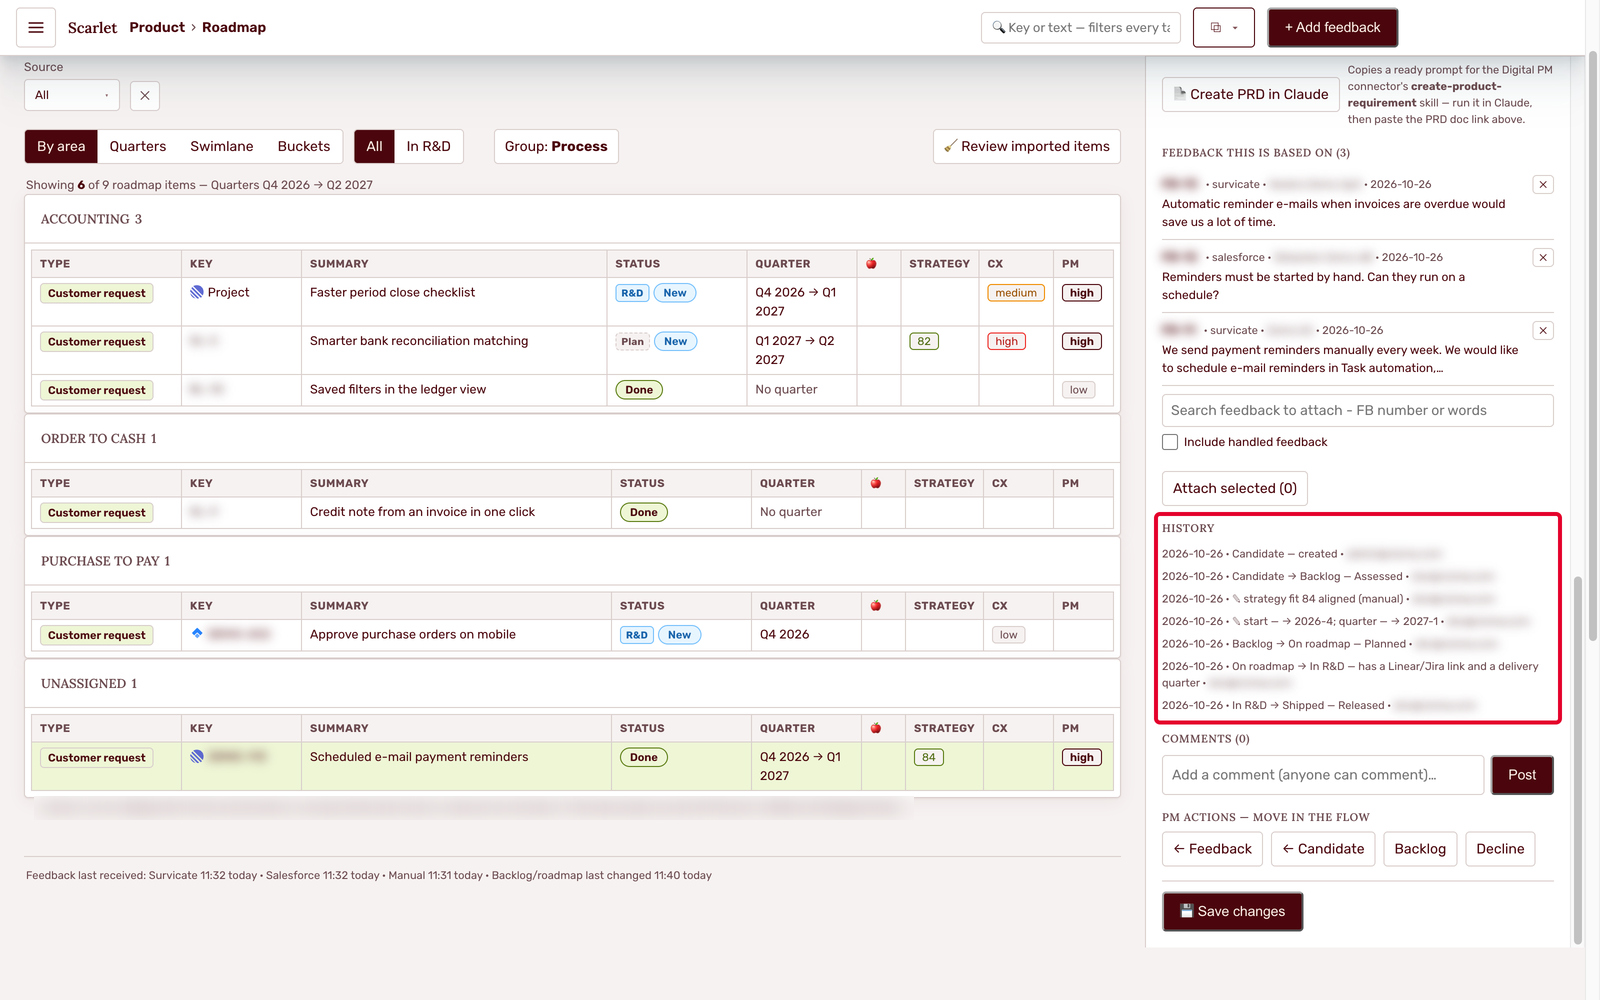Open Smarter bank reconciliation matching item
This screenshot has width=1600, height=1000.
tap(419, 341)
